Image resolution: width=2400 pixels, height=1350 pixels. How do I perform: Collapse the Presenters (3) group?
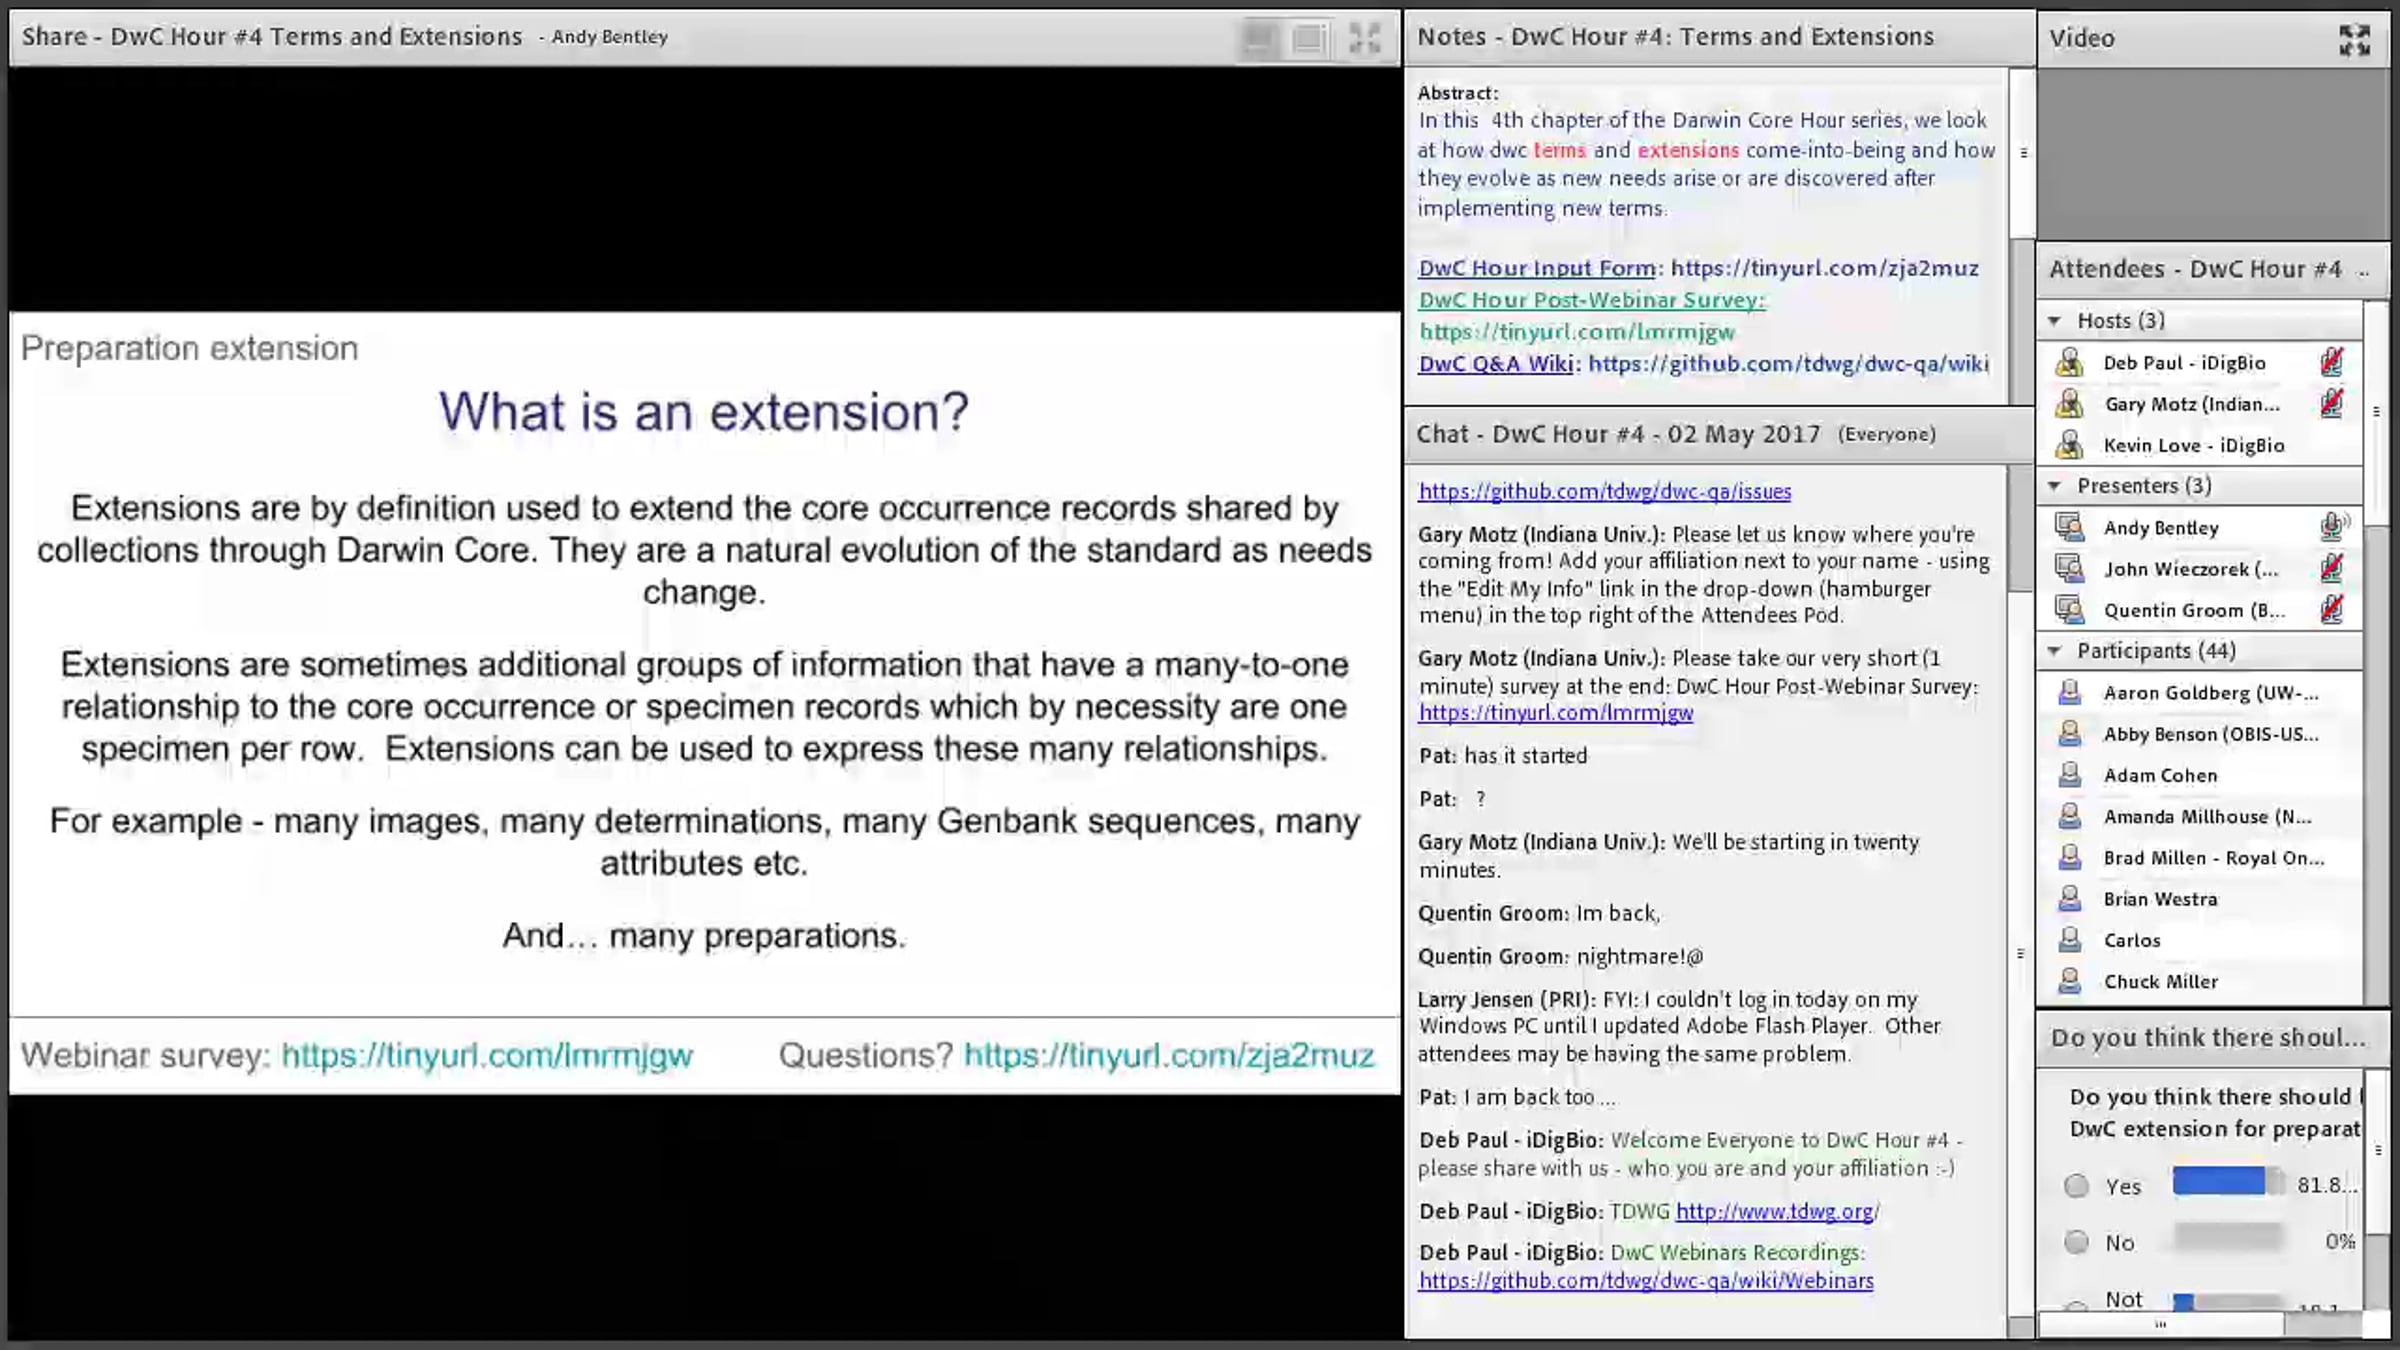(x=2055, y=486)
